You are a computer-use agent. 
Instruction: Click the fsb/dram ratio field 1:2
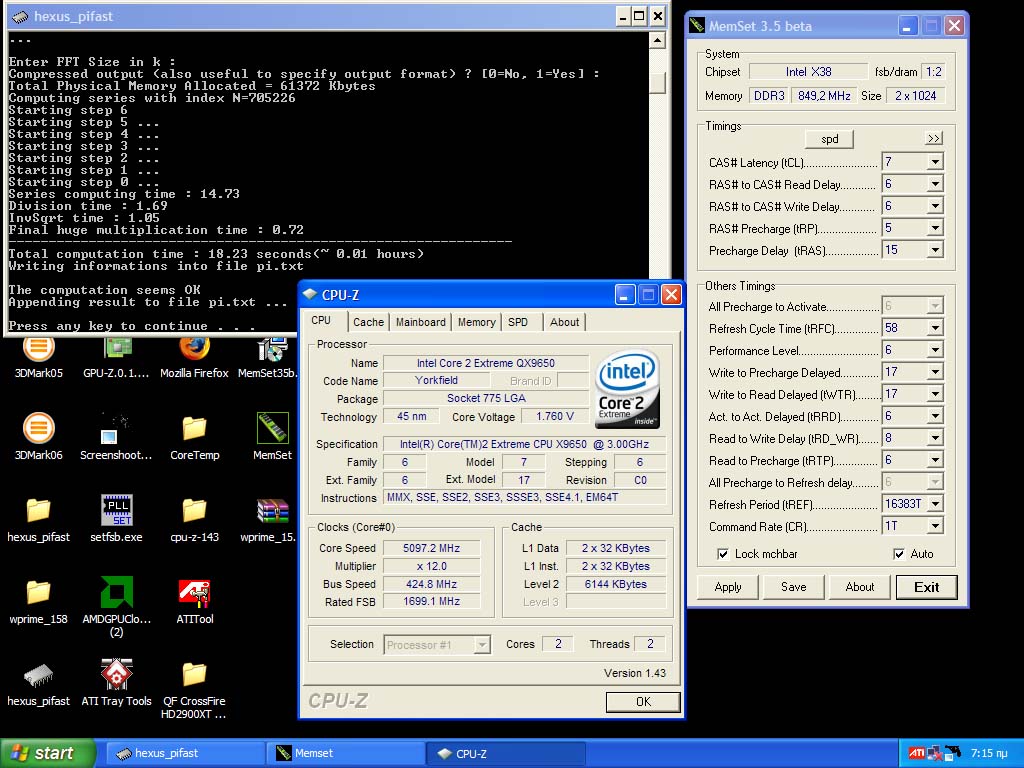[x=934, y=72]
